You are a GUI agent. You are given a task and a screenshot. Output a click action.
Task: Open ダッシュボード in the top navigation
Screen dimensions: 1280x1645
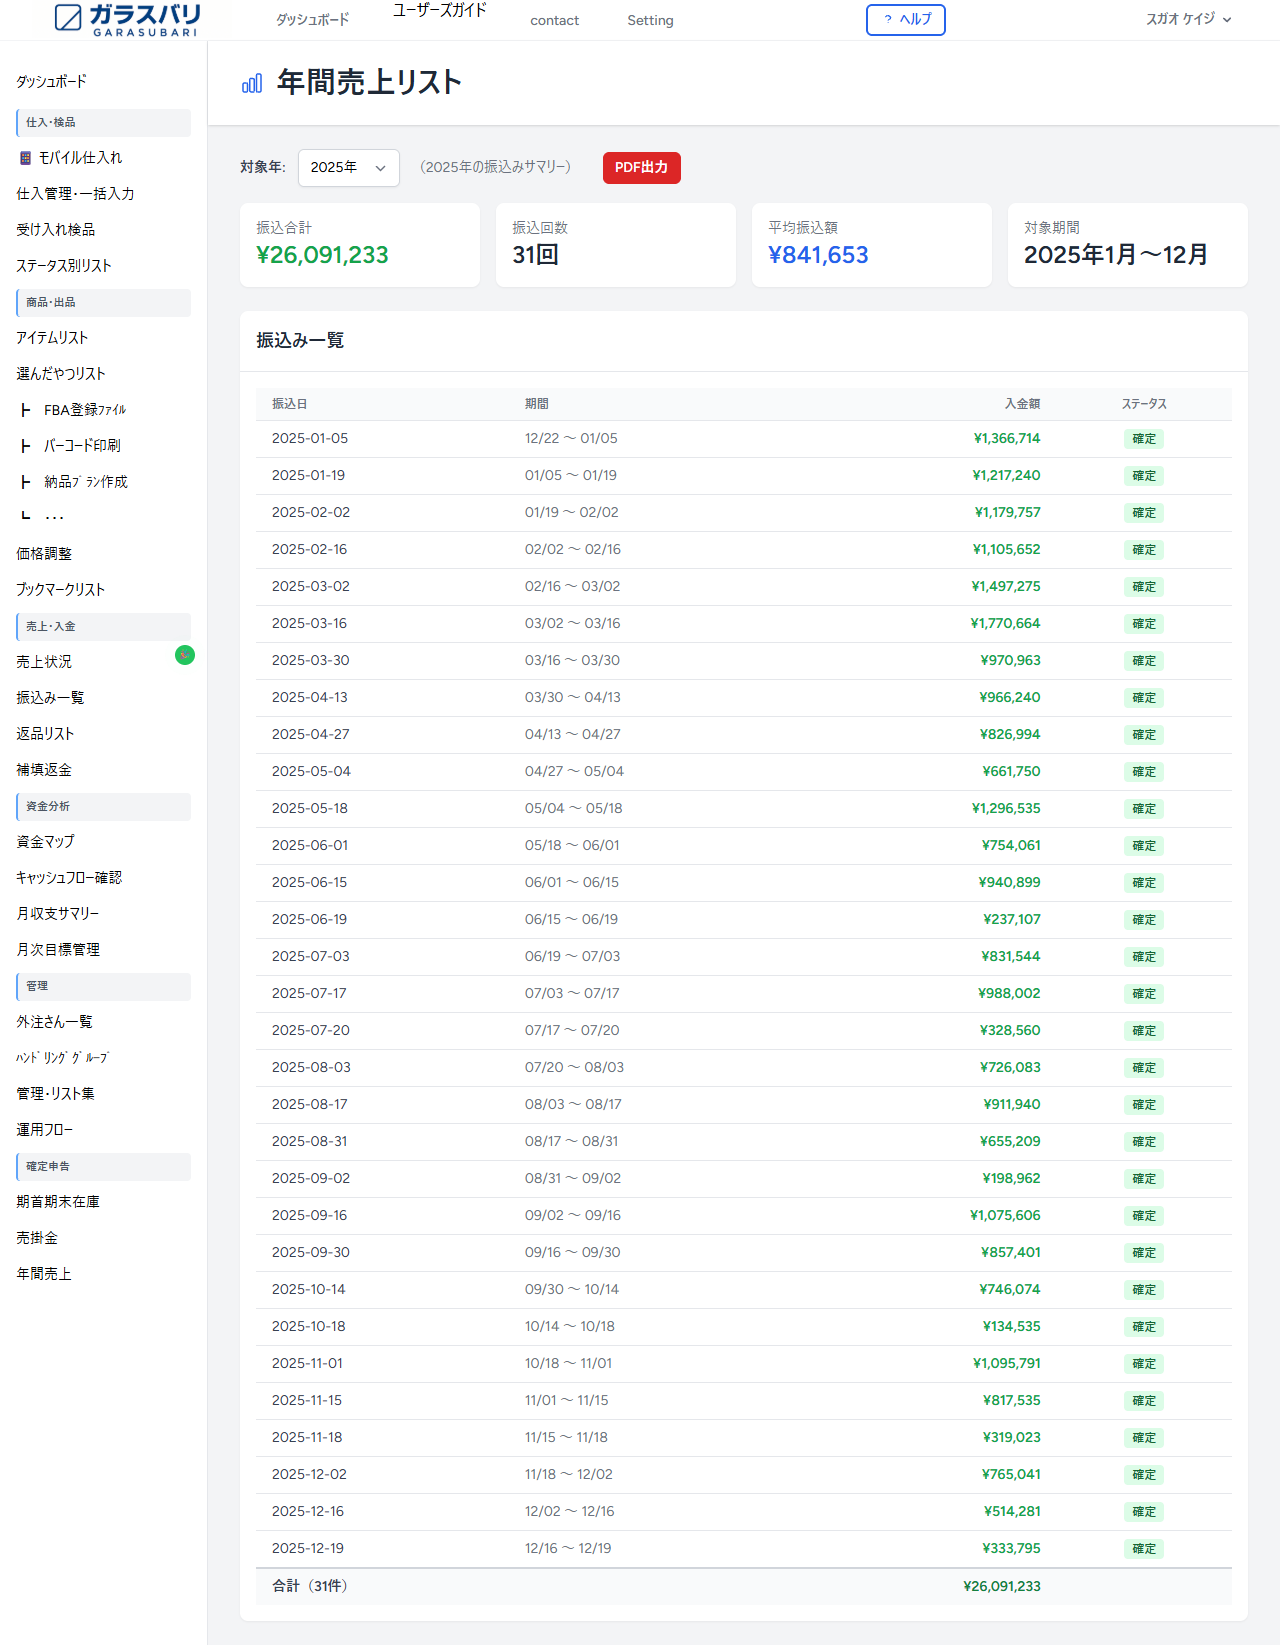pyautogui.click(x=312, y=20)
